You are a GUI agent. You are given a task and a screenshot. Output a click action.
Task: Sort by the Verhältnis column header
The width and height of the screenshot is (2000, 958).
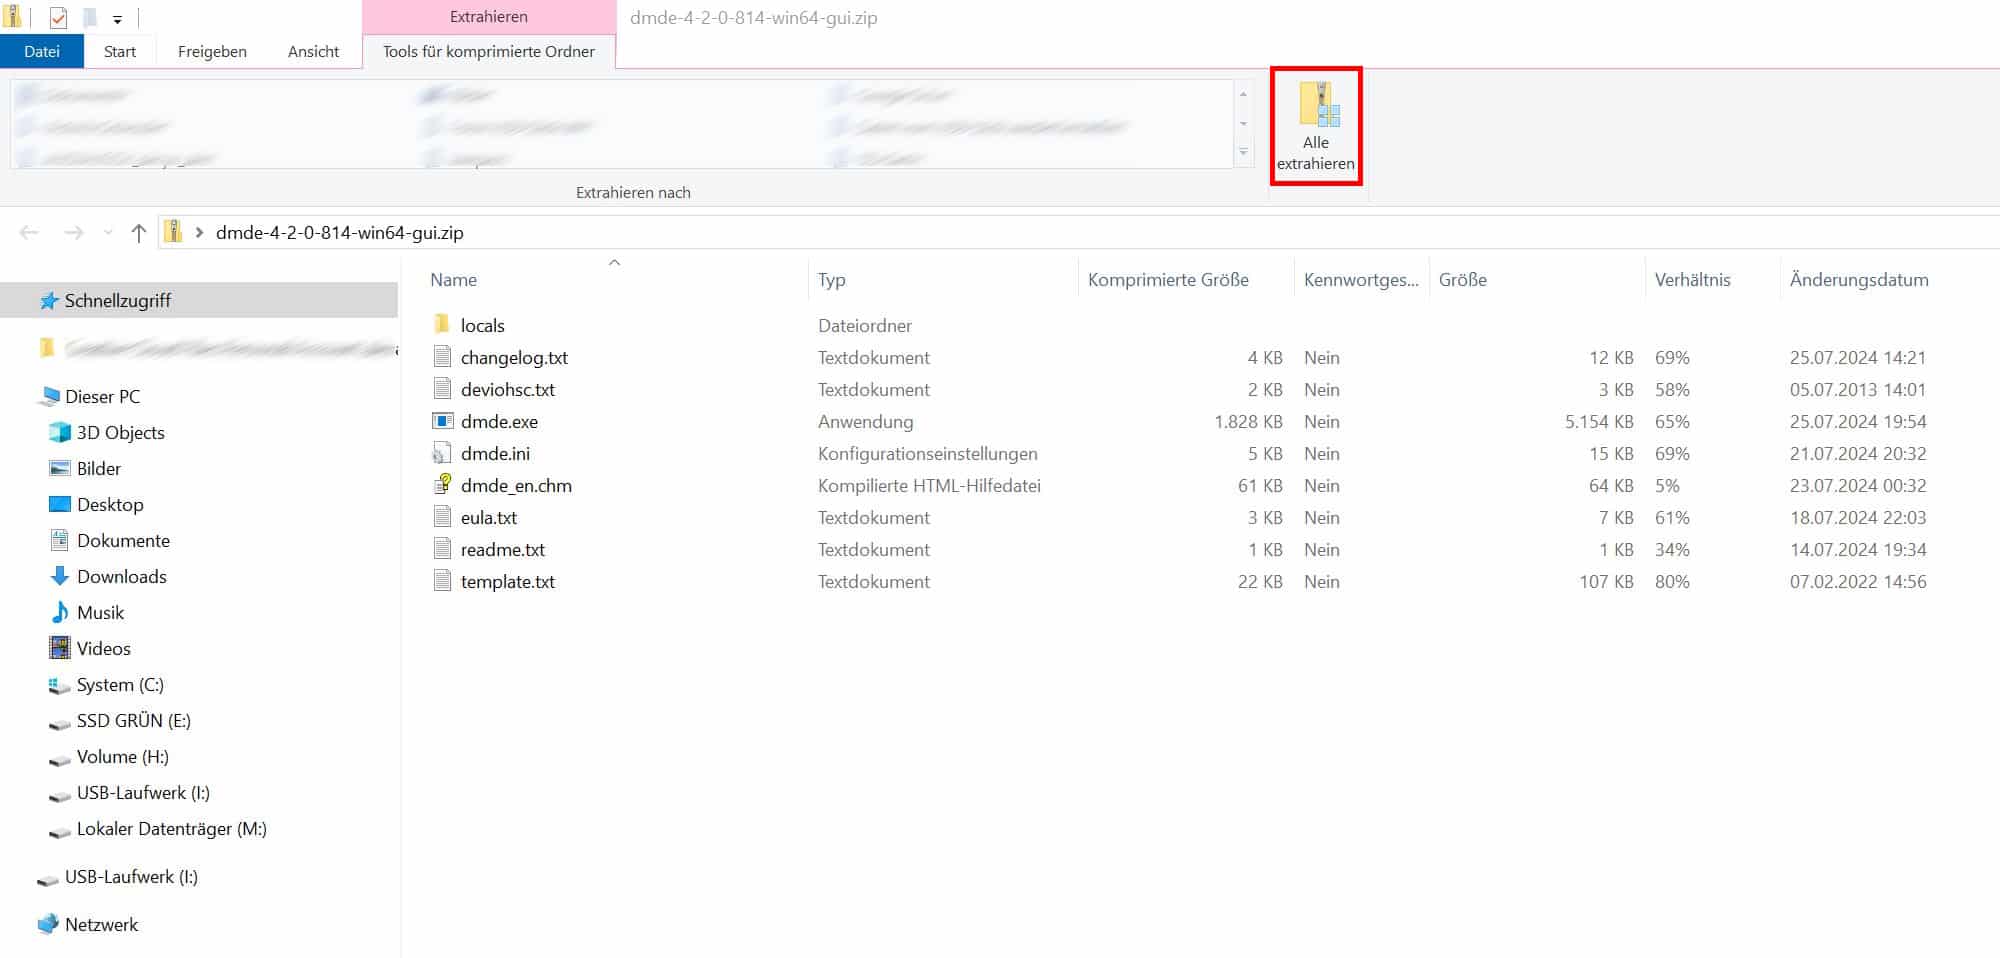pos(1692,280)
